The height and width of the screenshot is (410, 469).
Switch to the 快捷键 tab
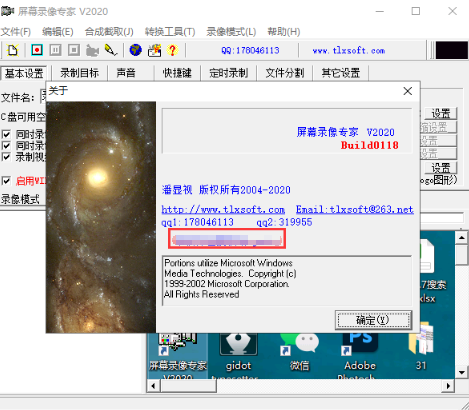point(177,73)
